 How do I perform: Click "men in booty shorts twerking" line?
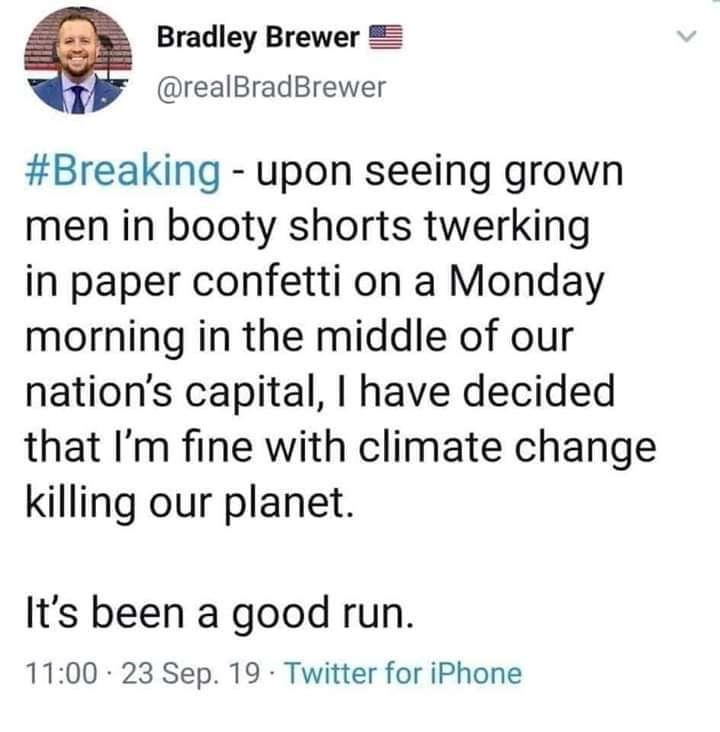point(307,226)
